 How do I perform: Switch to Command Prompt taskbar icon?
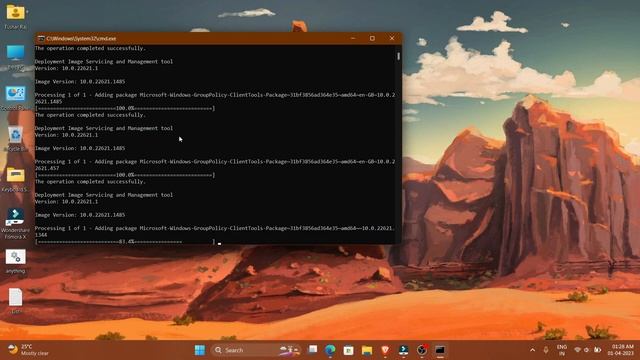coord(440,350)
